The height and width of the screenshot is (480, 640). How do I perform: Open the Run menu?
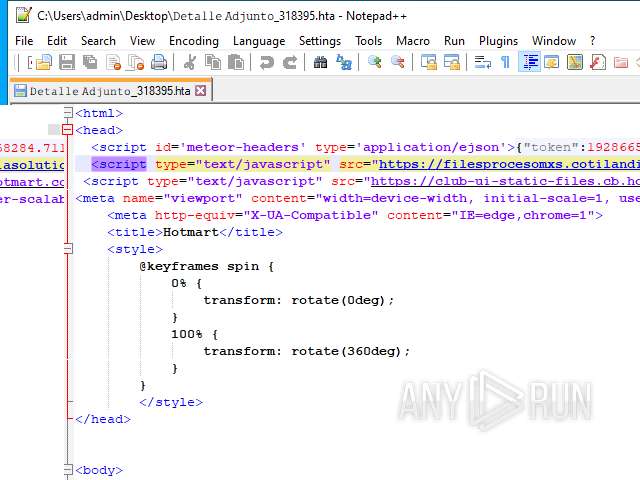point(454,41)
